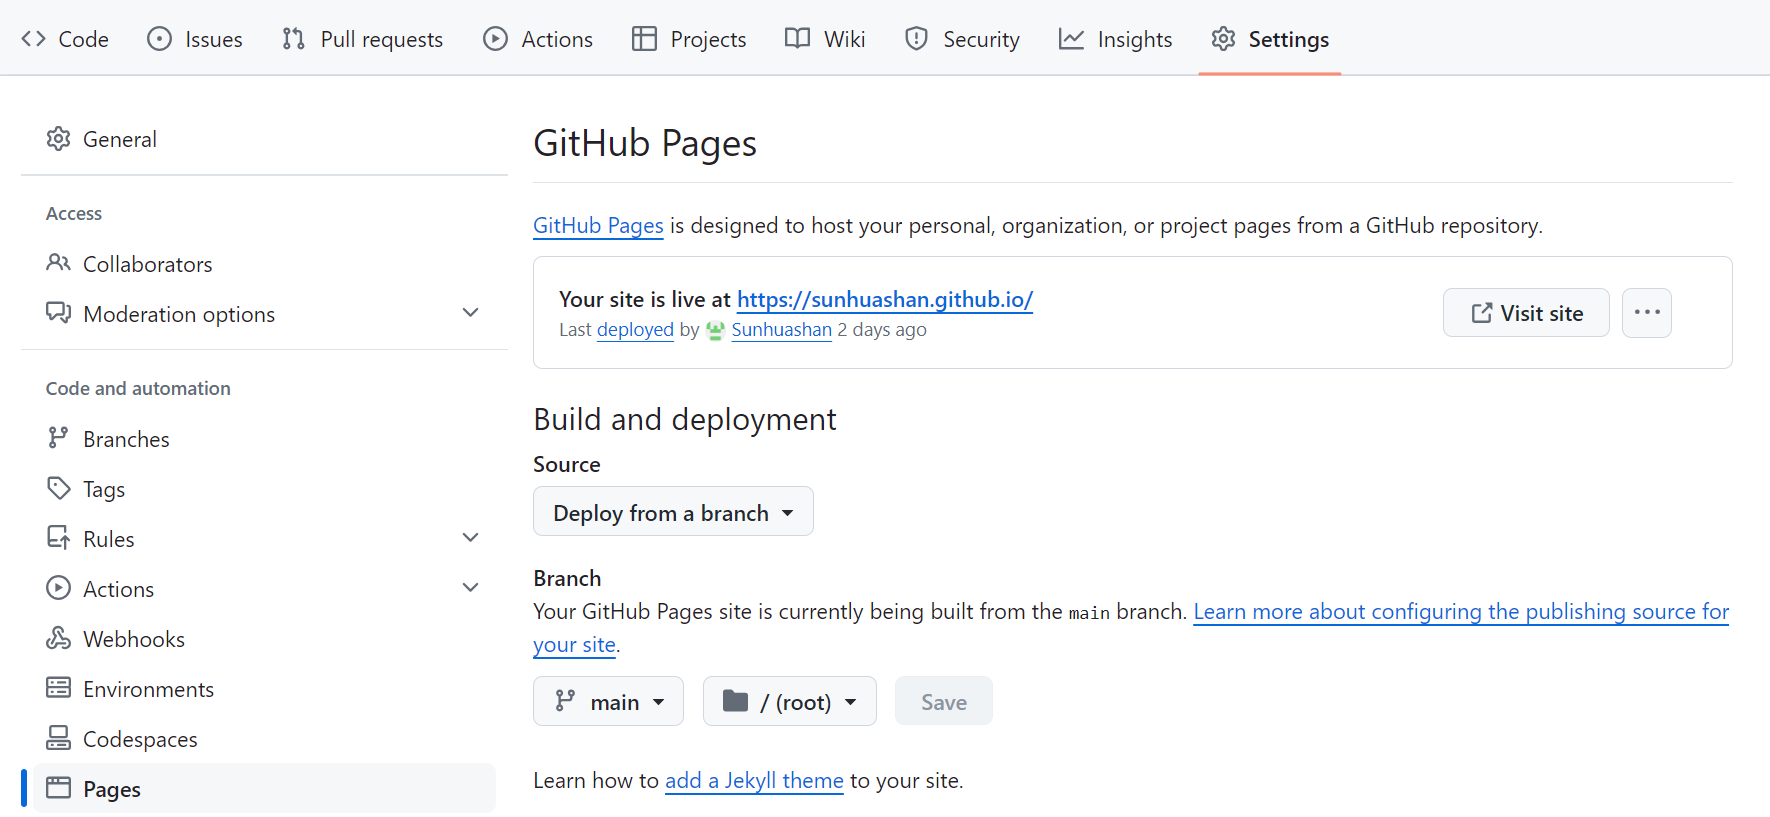Click the Rules icon in sidebar

click(x=59, y=538)
